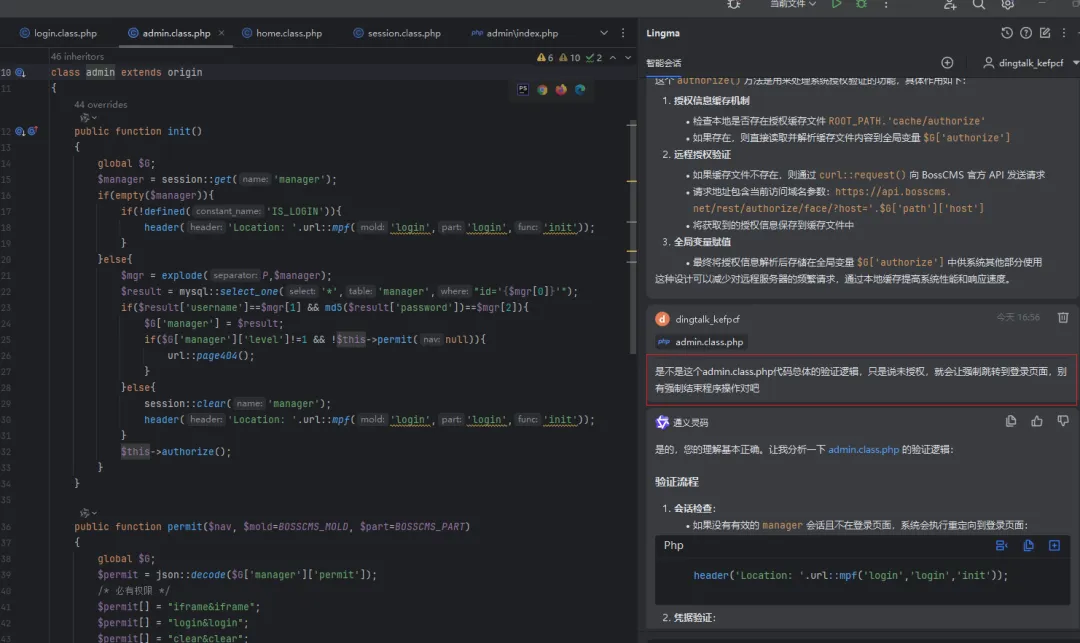Screen dimensions: 1080x643
Task: Close the admin.class.php tab
Action: (x=221, y=33)
